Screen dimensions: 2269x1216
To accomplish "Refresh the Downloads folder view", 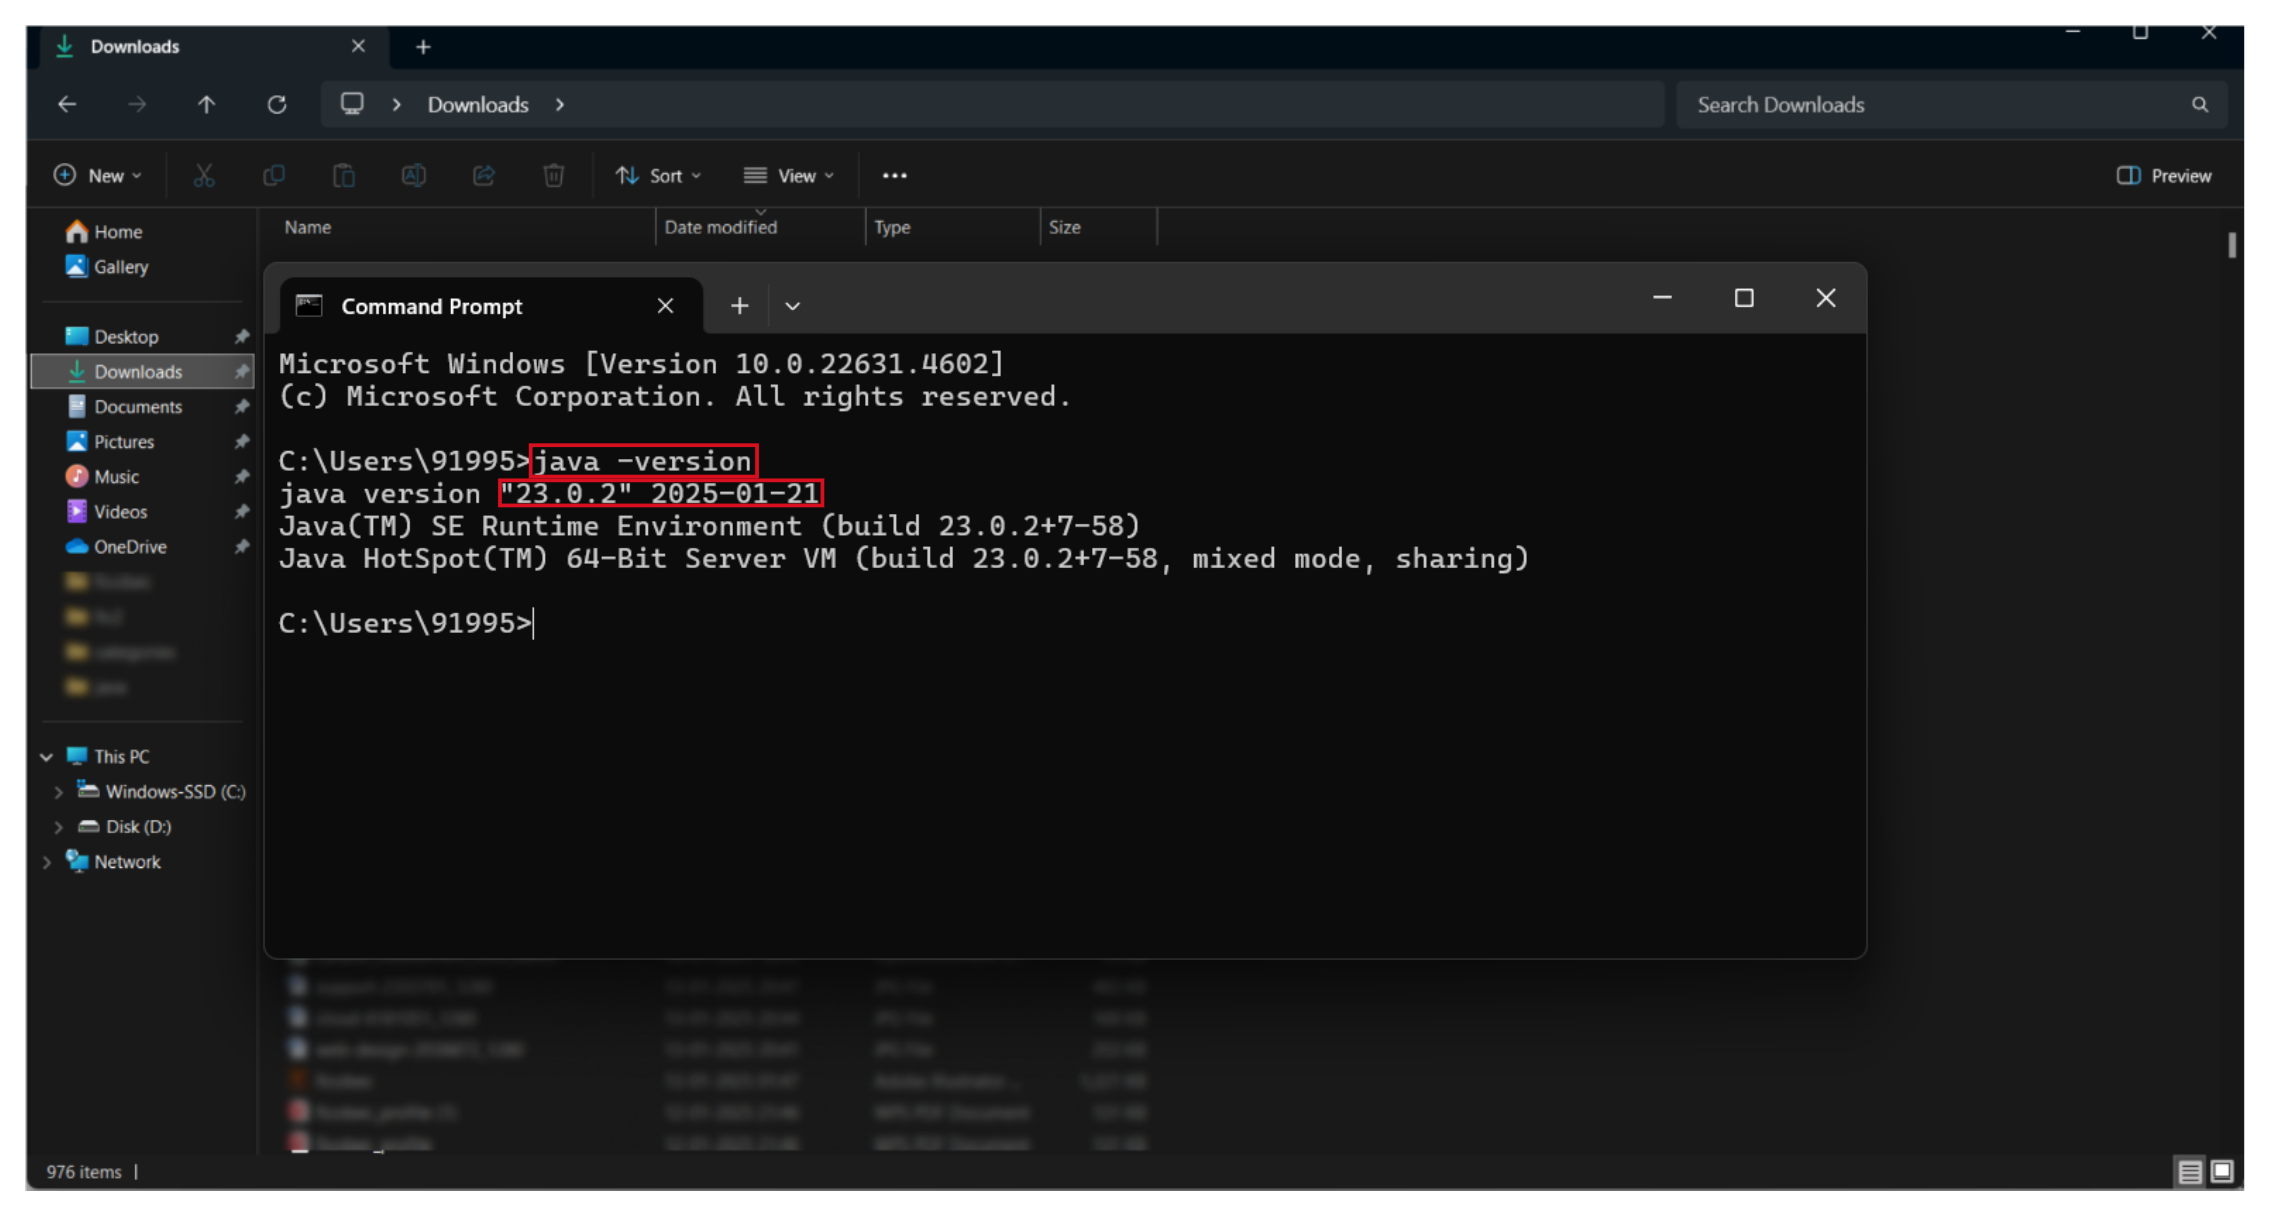I will [x=277, y=104].
